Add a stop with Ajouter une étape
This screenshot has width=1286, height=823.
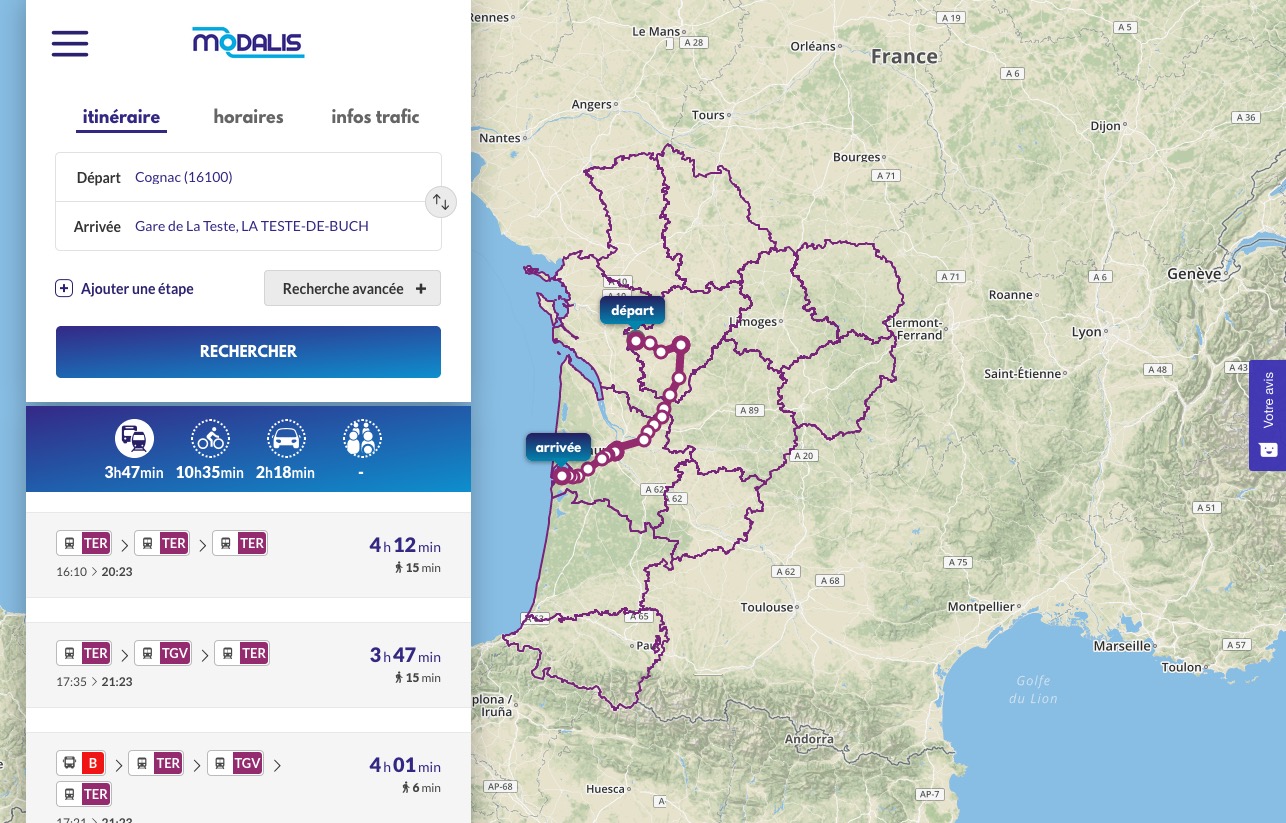[125, 289]
